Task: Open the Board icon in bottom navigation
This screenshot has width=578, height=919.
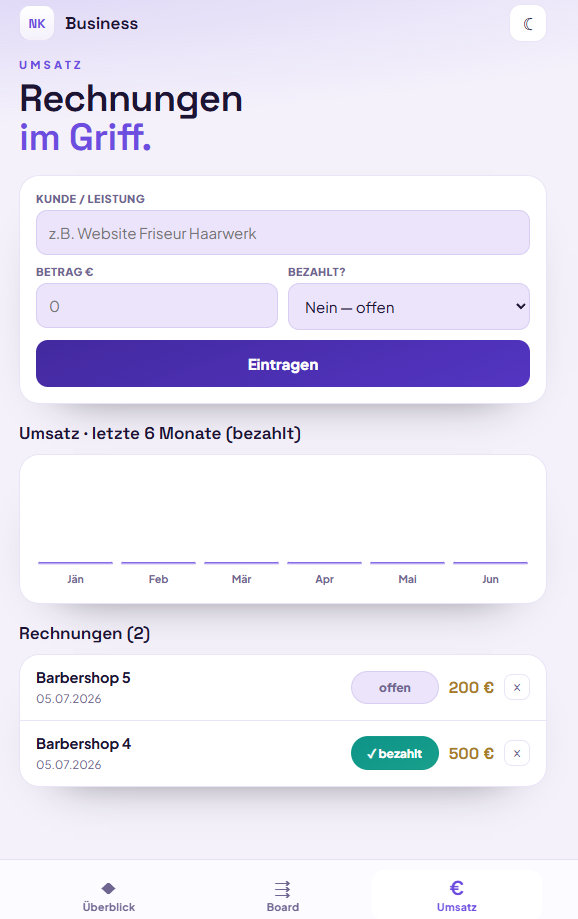Action: click(x=283, y=889)
